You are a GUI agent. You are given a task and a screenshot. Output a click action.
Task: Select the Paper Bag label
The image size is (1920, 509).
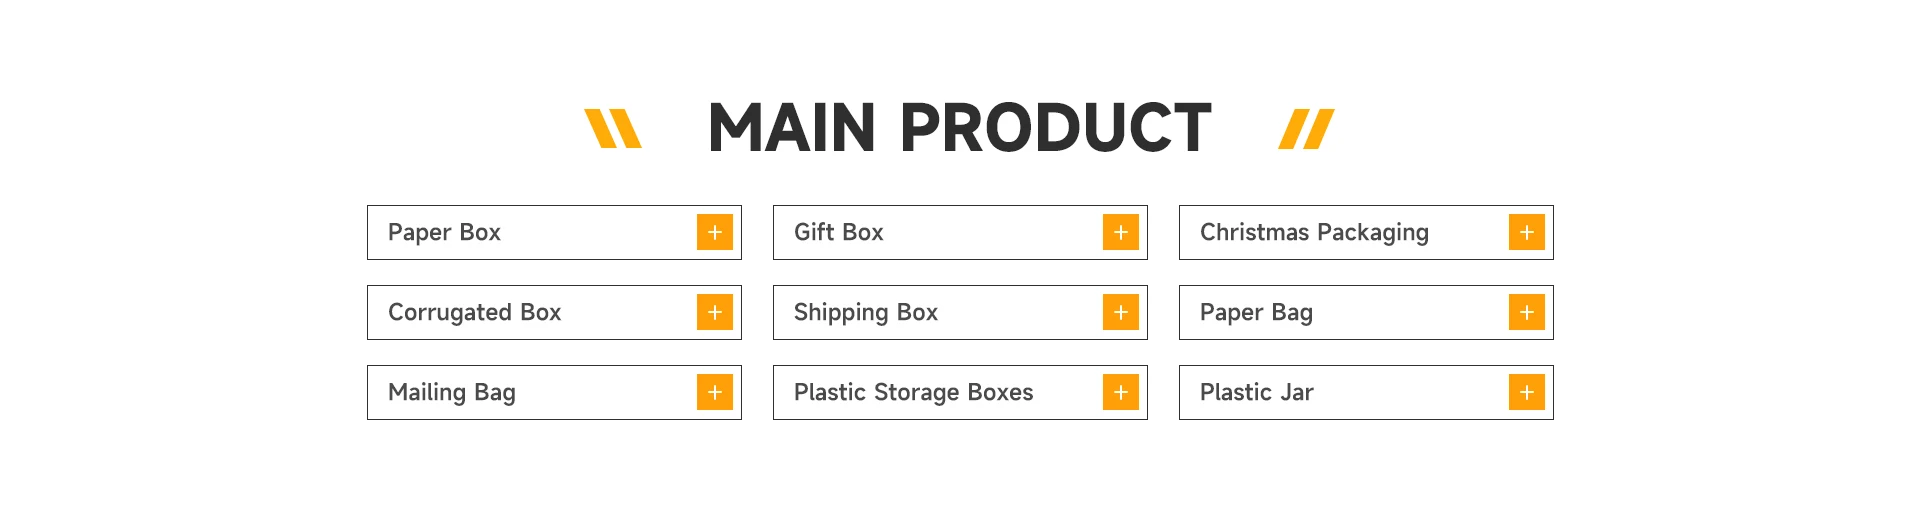pyautogui.click(x=1256, y=312)
